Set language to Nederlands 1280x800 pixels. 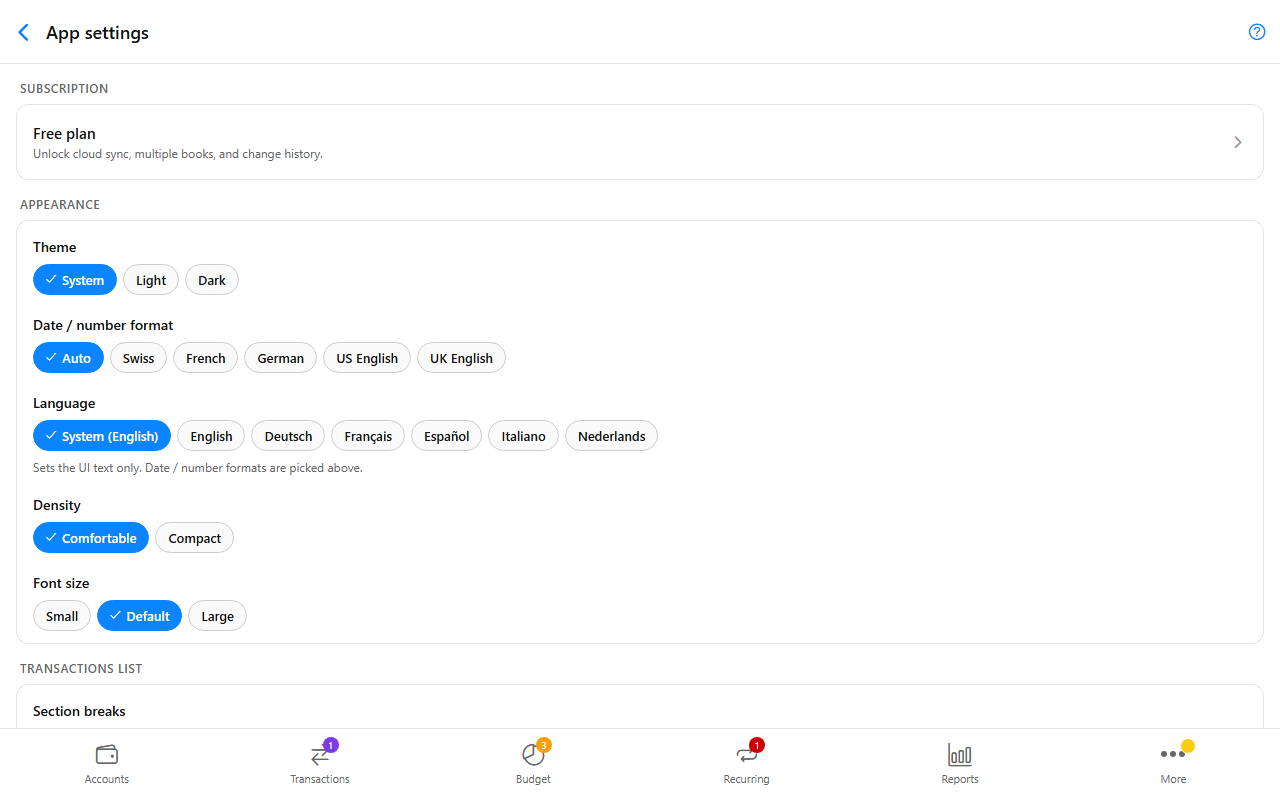tap(611, 436)
